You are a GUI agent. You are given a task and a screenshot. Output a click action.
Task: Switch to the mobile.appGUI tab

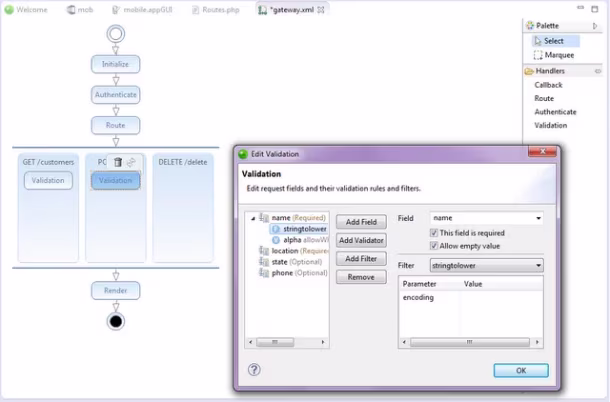pyautogui.click(x=143, y=10)
